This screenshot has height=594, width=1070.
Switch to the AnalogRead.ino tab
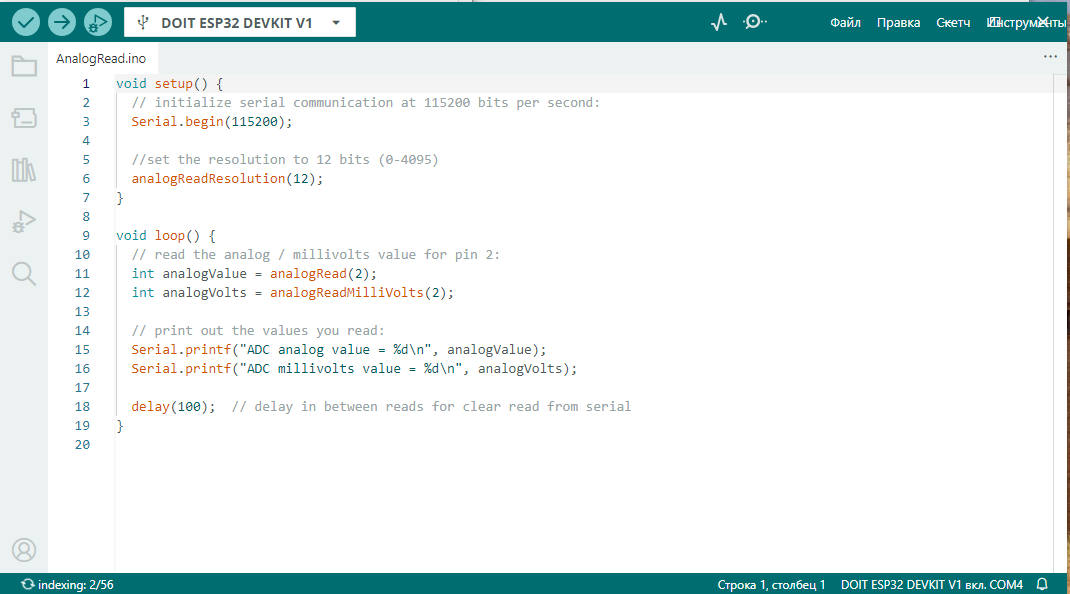click(101, 59)
